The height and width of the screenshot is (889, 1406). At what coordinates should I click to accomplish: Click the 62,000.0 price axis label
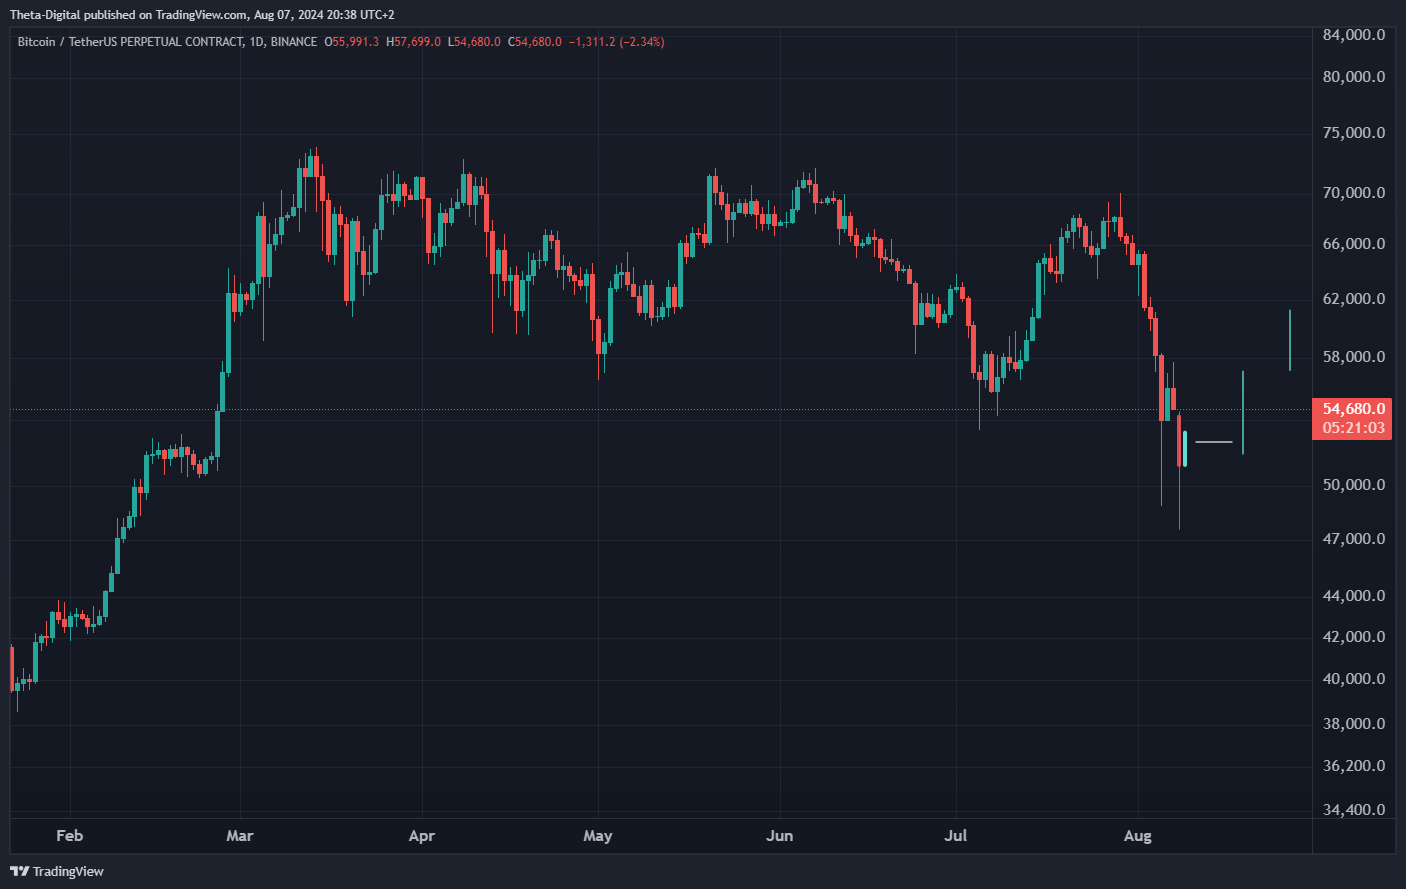[1354, 299]
